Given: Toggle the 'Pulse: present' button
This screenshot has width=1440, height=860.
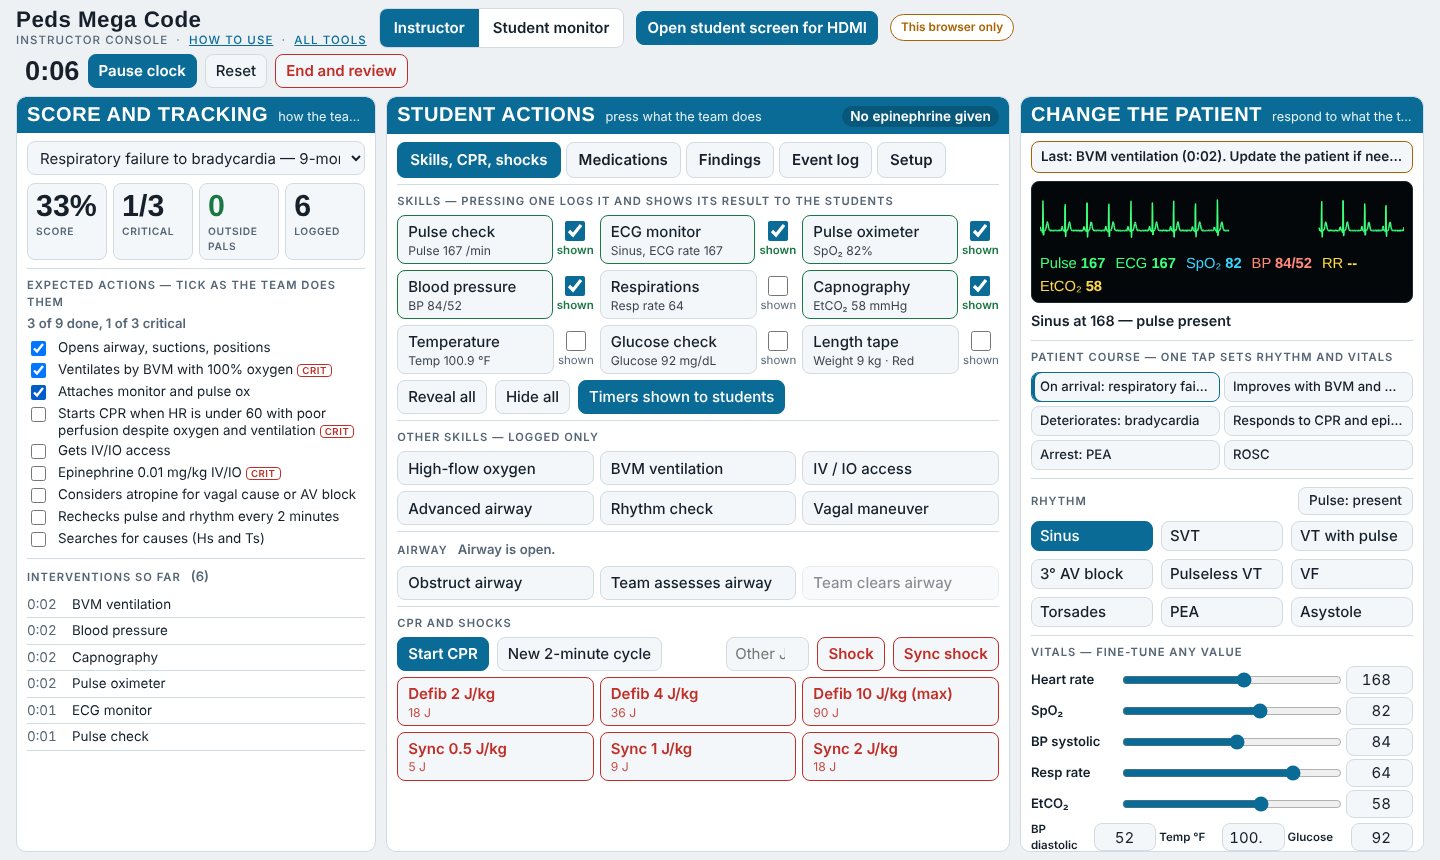Looking at the screenshot, I should pyautogui.click(x=1355, y=501).
